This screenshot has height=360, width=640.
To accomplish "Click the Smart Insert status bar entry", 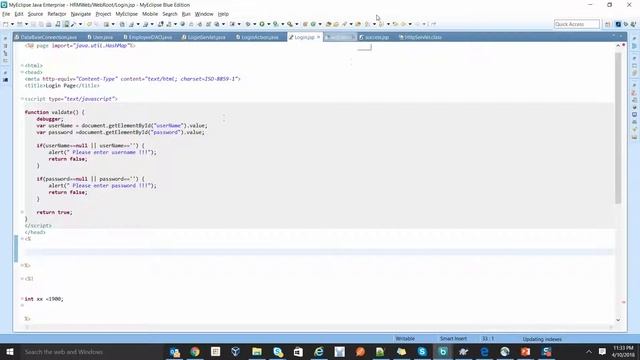I will [453, 339].
